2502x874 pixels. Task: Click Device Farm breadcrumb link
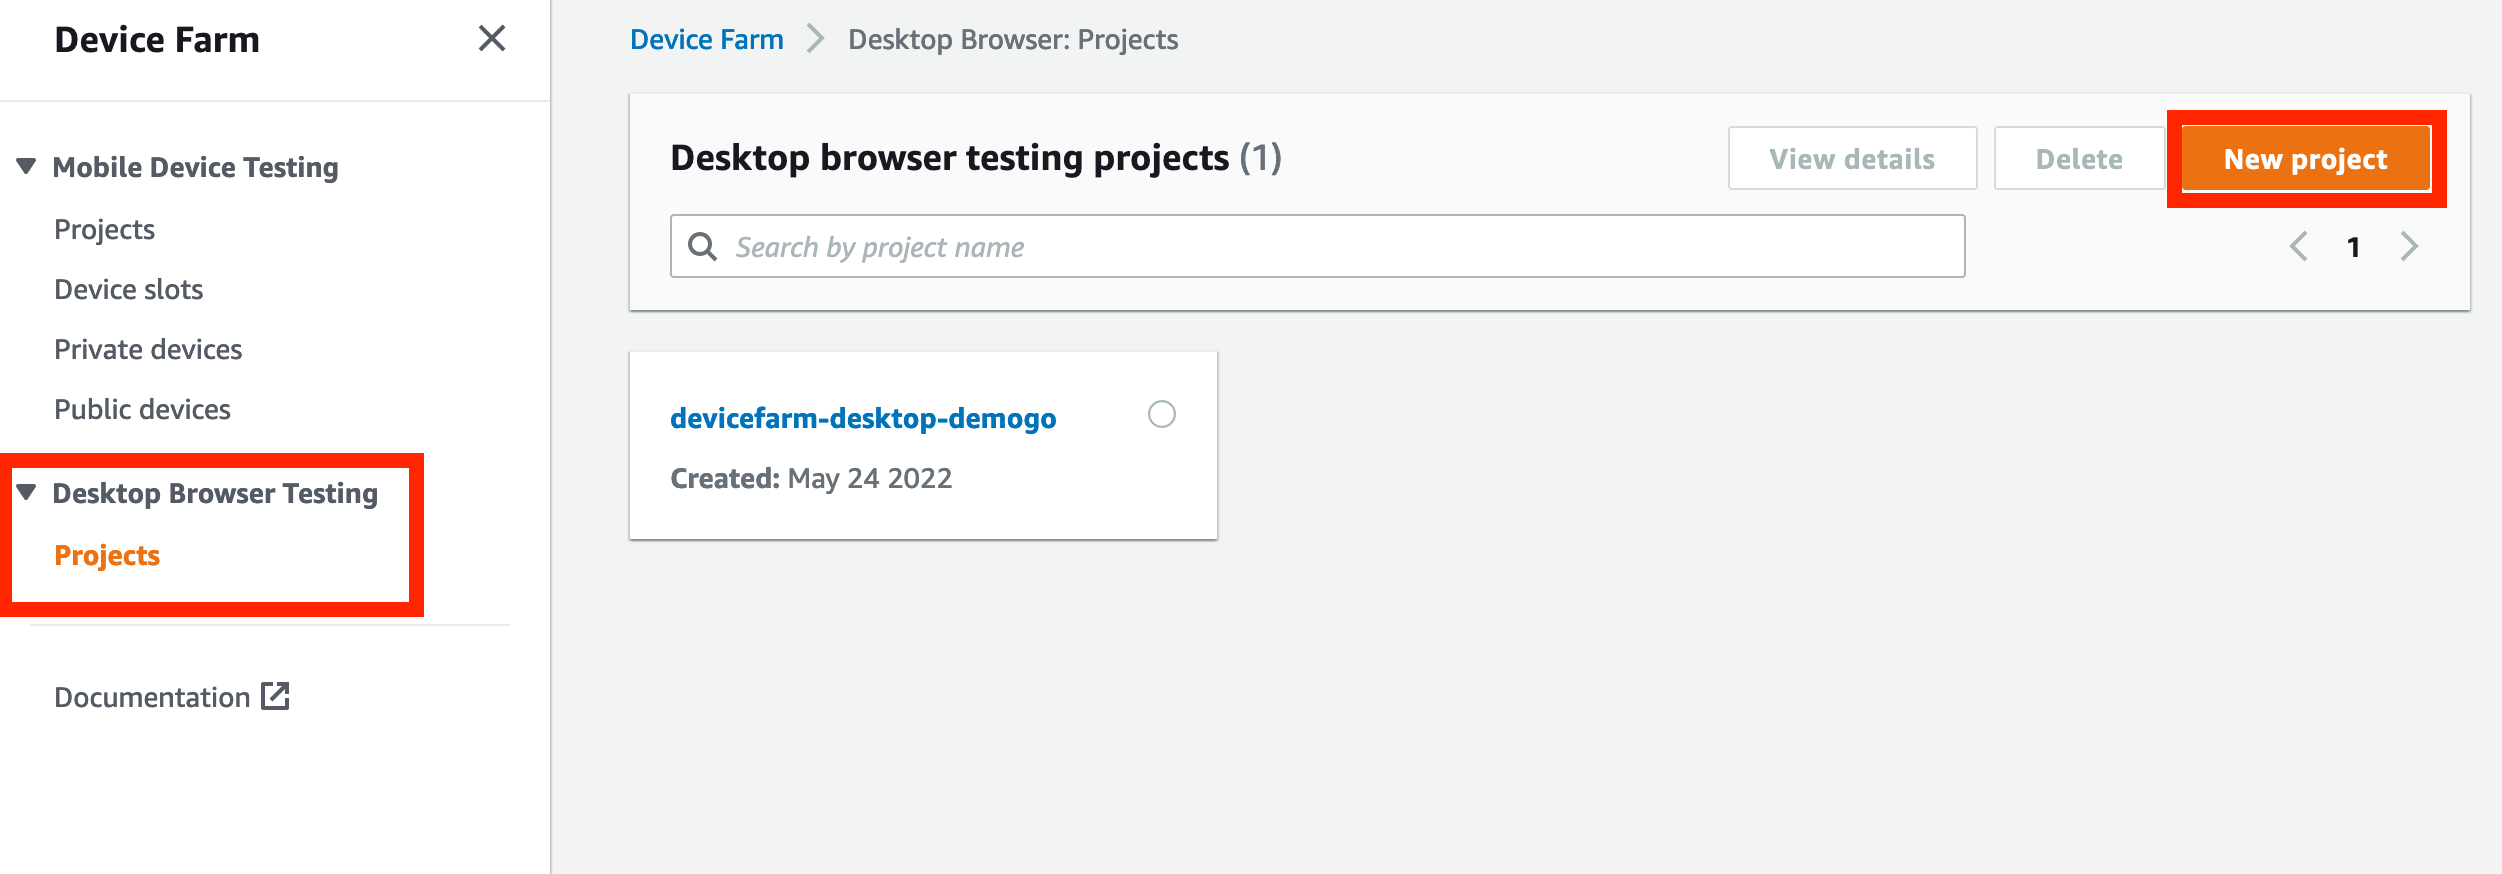[706, 39]
